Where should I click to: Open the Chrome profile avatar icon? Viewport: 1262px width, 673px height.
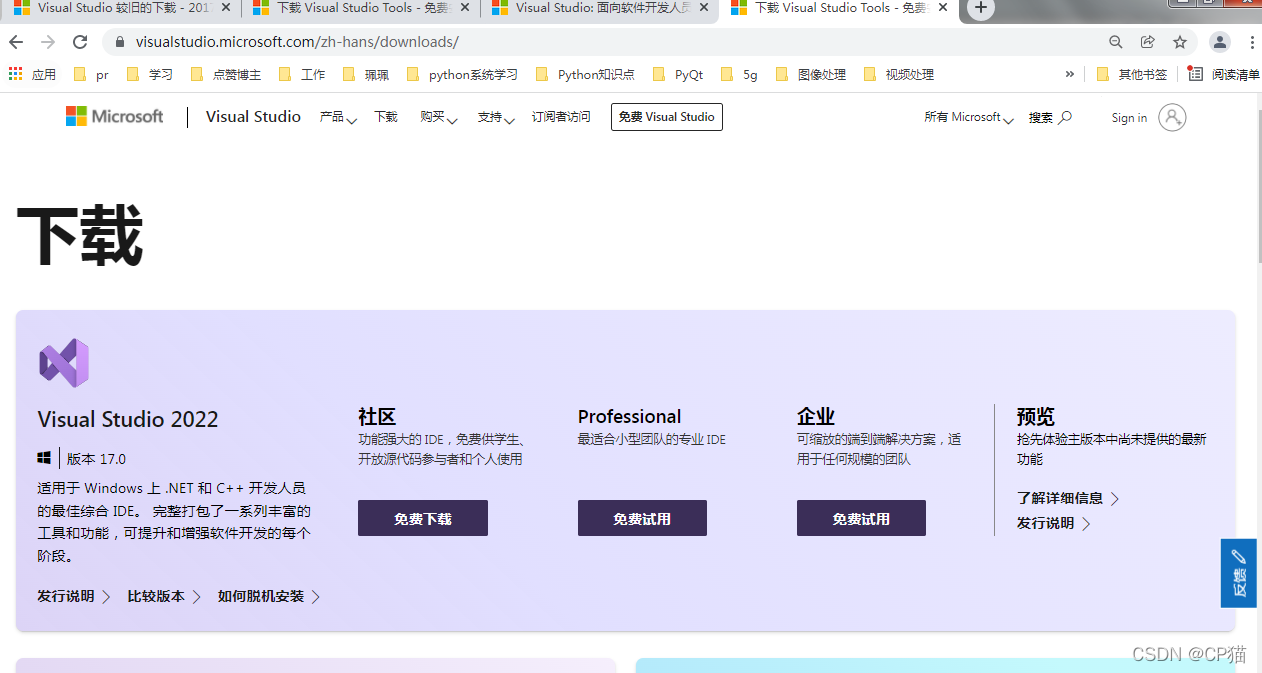pyautogui.click(x=1220, y=42)
